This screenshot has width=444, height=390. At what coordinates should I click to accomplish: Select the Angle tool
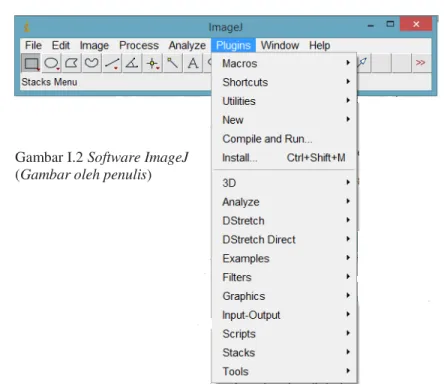click(x=132, y=63)
